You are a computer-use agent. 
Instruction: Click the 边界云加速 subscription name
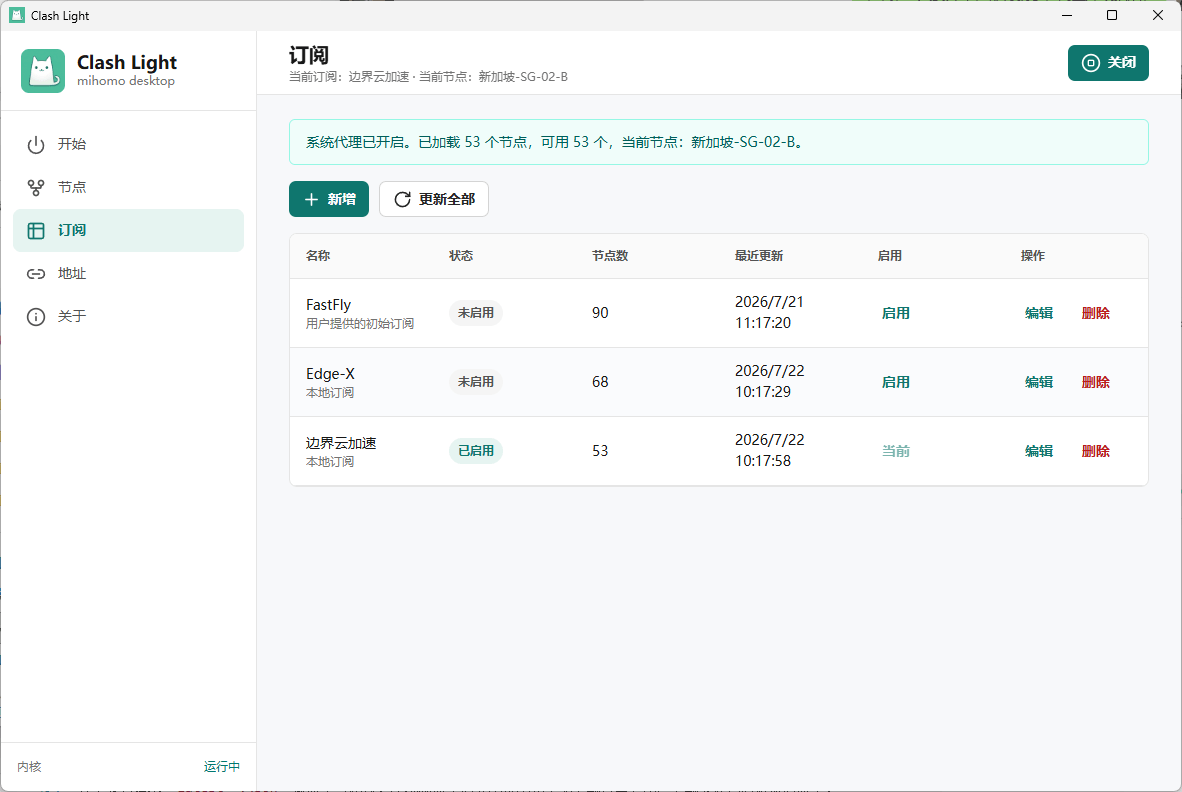(x=341, y=443)
